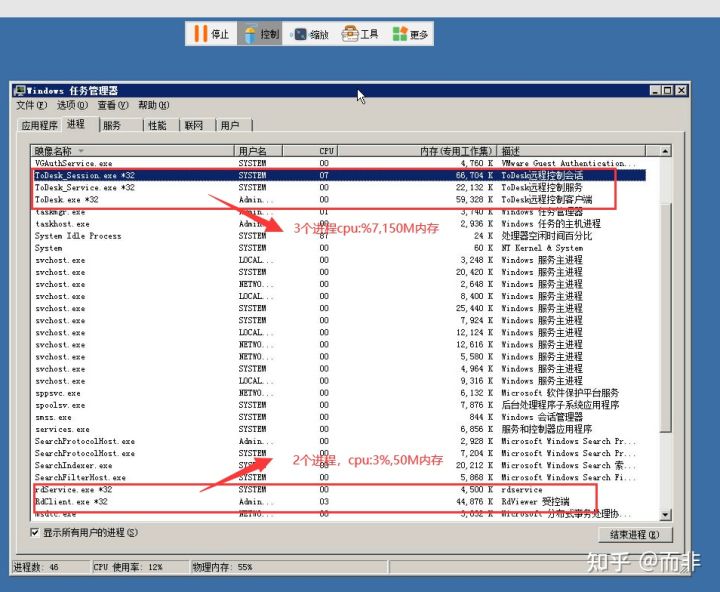This screenshot has height=592, width=720.
Task: Click the Stop (停止) pause icon
Action: point(200,34)
